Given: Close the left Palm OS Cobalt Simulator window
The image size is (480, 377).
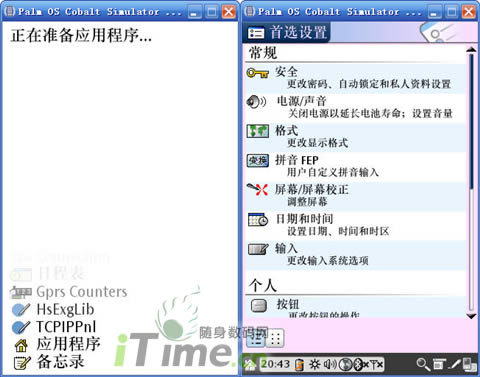Looking at the screenshot, I should click(229, 12).
